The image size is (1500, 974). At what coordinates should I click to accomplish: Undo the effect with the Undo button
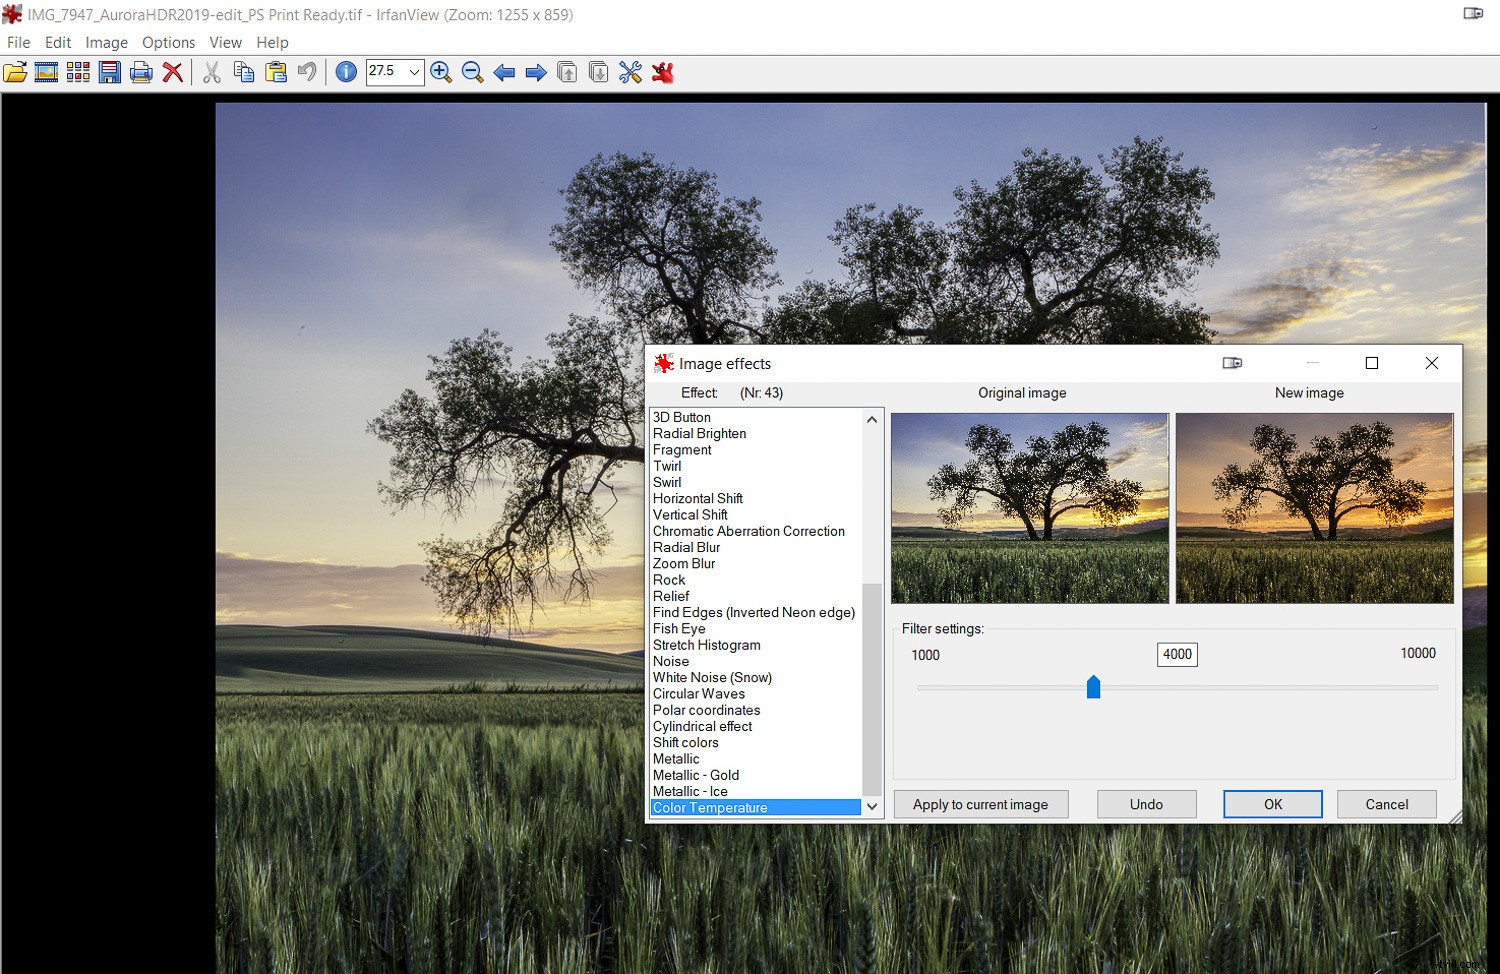pyautogui.click(x=1146, y=804)
